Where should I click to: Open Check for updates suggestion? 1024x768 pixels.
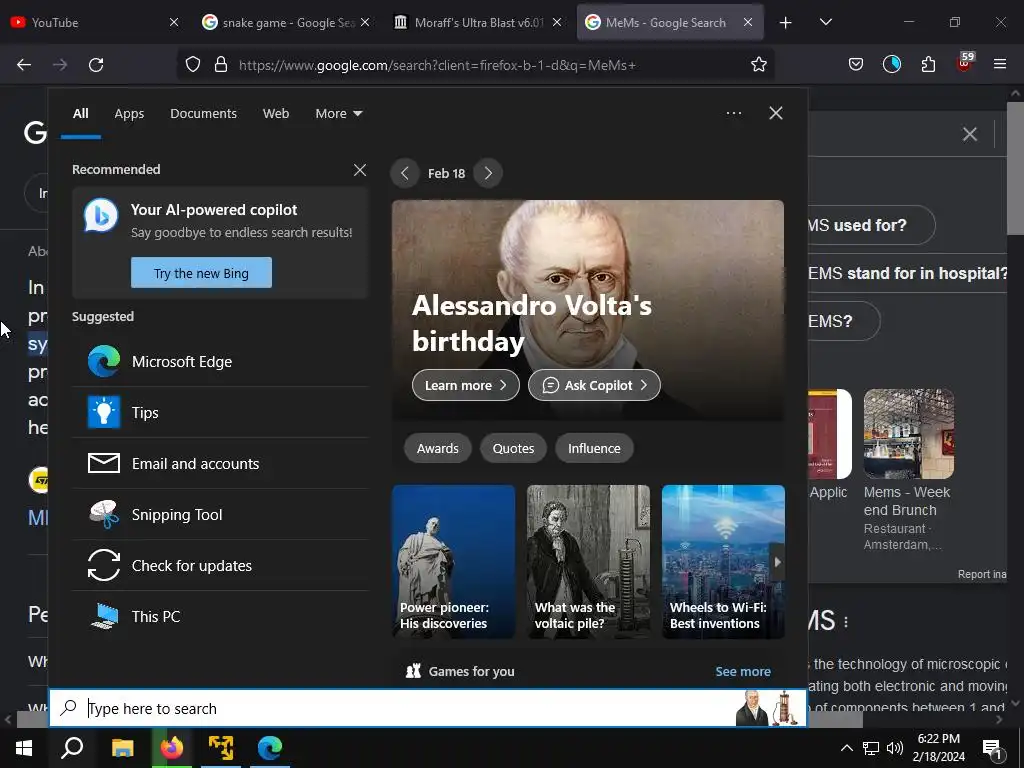(x=220, y=566)
